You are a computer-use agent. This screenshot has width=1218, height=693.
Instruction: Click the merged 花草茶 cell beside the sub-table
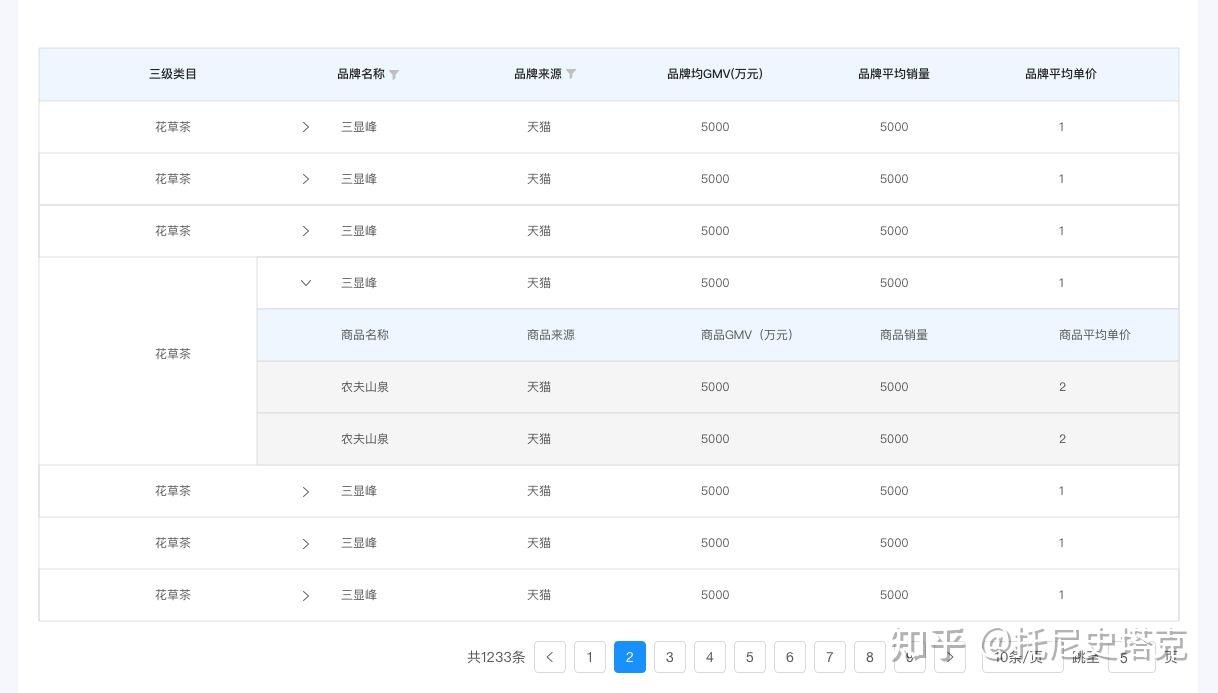click(x=148, y=361)
